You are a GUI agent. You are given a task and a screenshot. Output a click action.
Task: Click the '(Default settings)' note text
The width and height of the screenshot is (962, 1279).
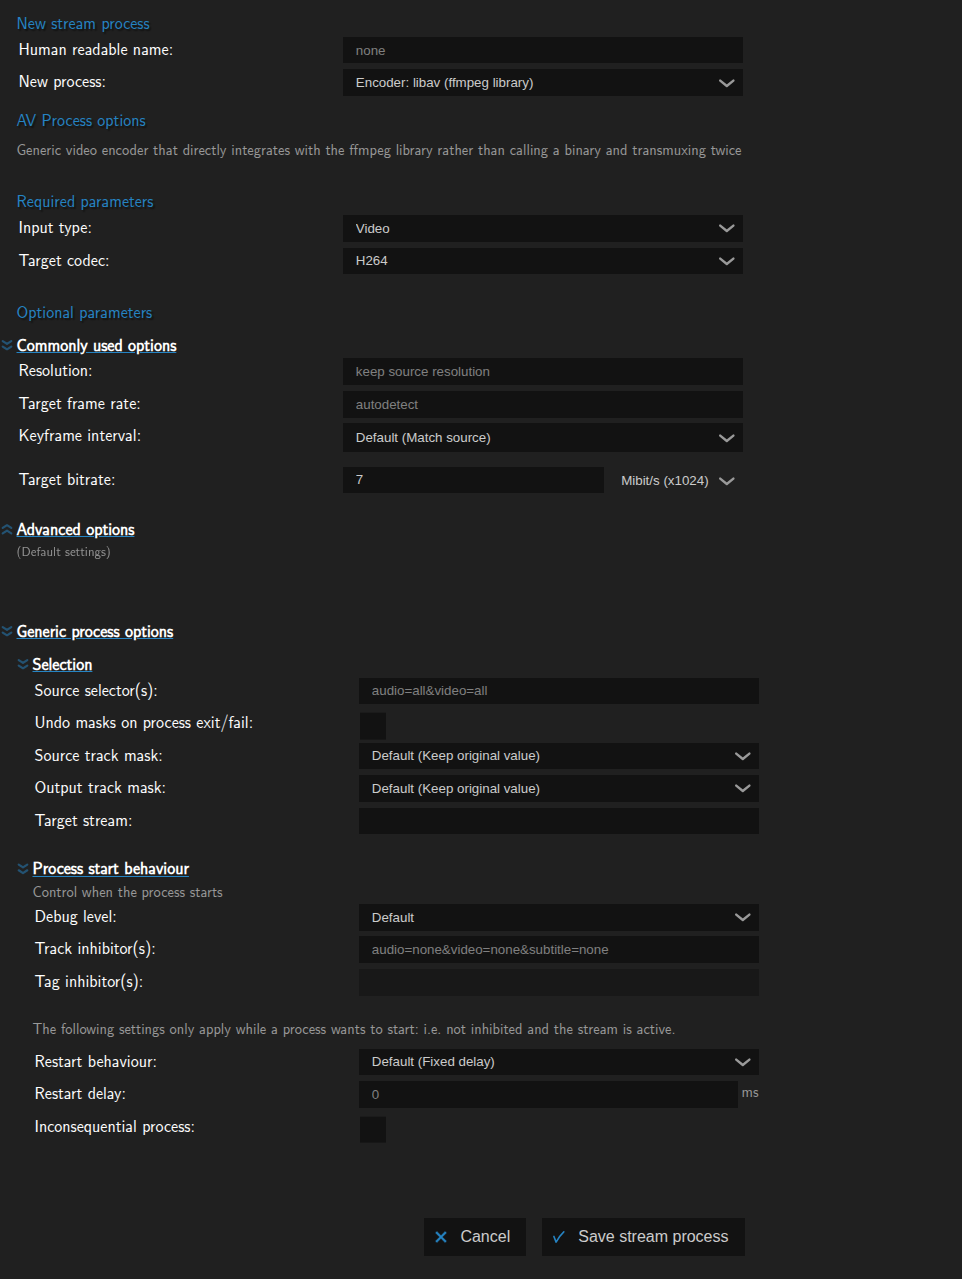coord(63,552)
